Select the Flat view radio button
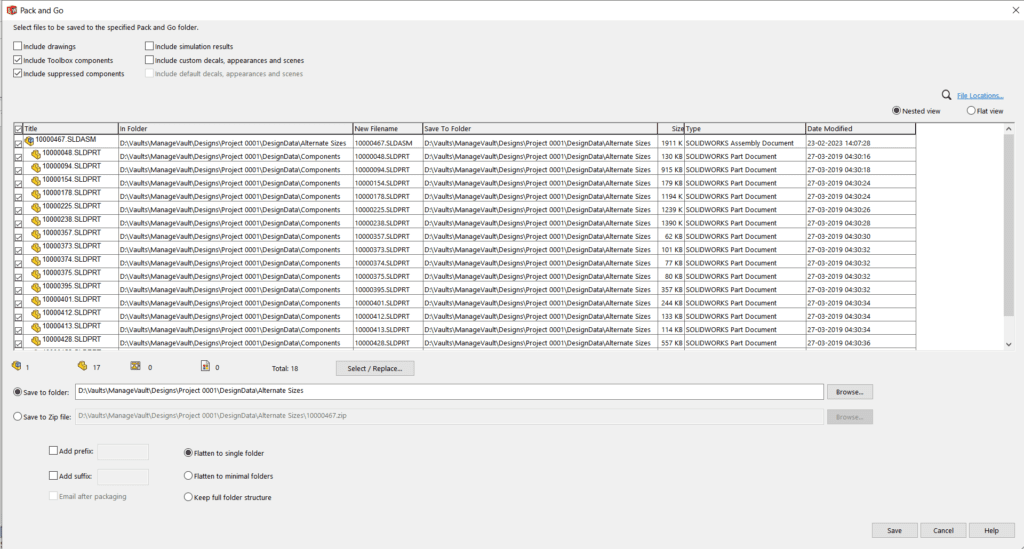 971,111
